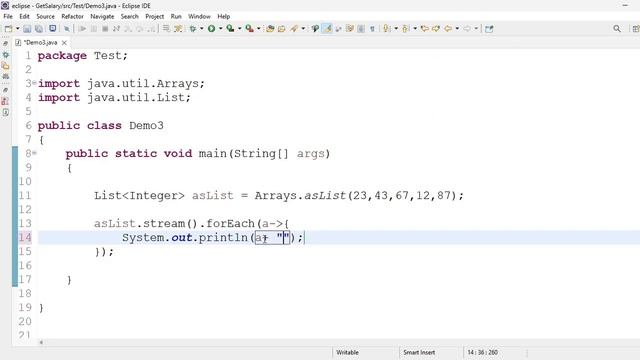Click the Previous Annotation icon
The image size is (640, 360).
pos(405,29)
